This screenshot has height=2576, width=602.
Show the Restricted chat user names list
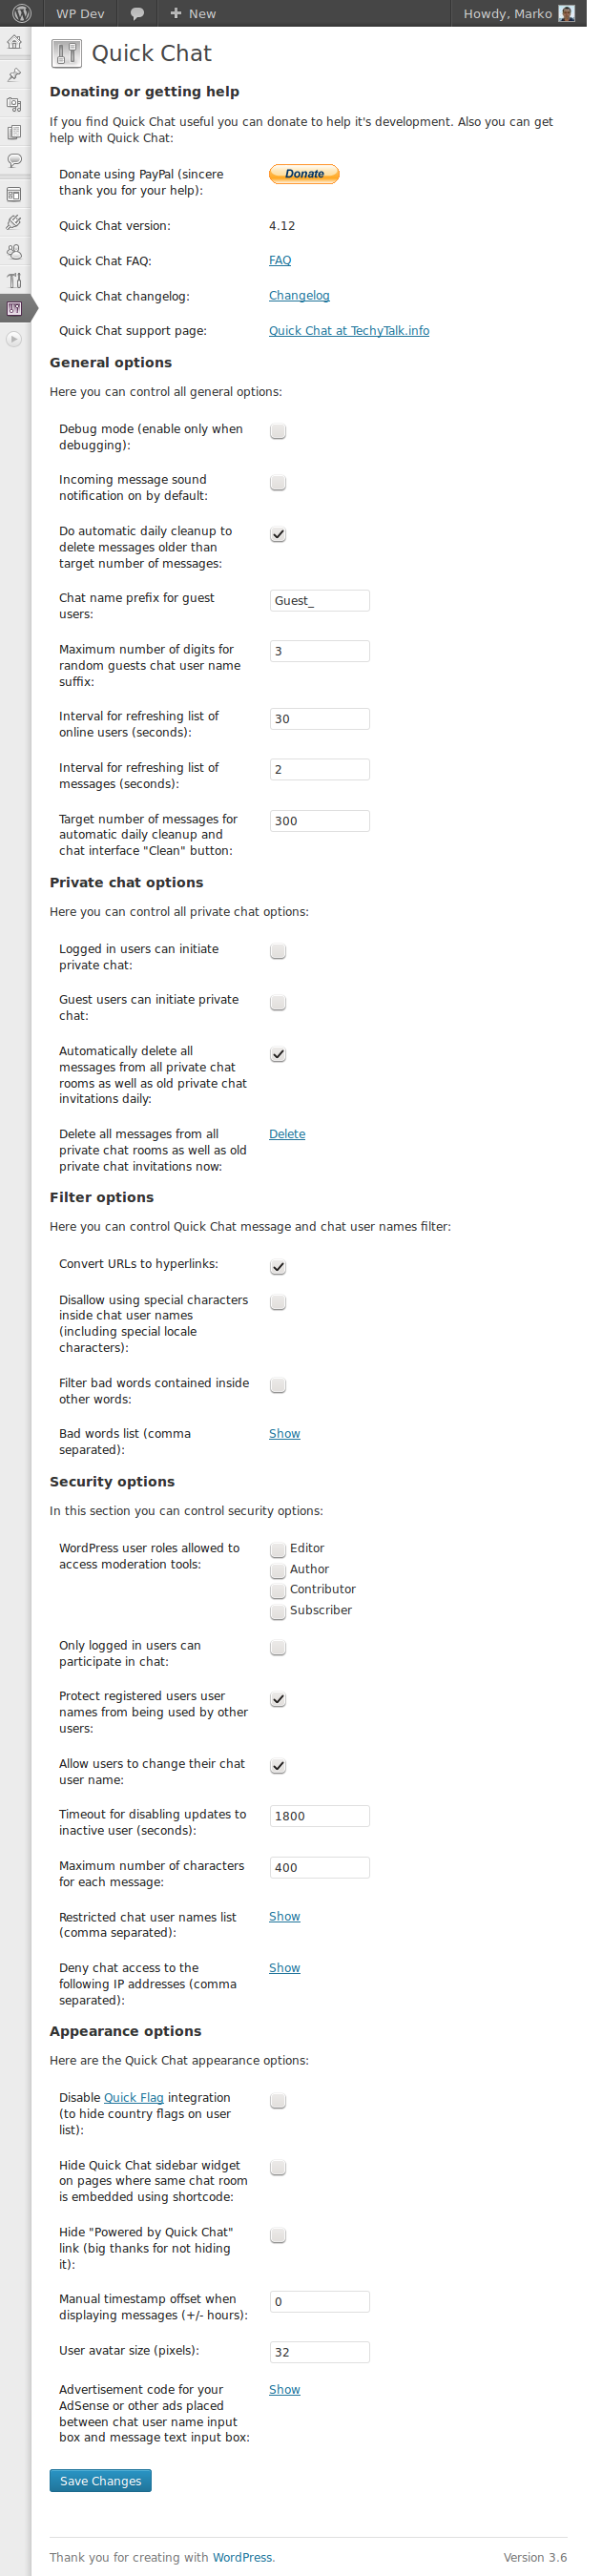point(284,1917)
